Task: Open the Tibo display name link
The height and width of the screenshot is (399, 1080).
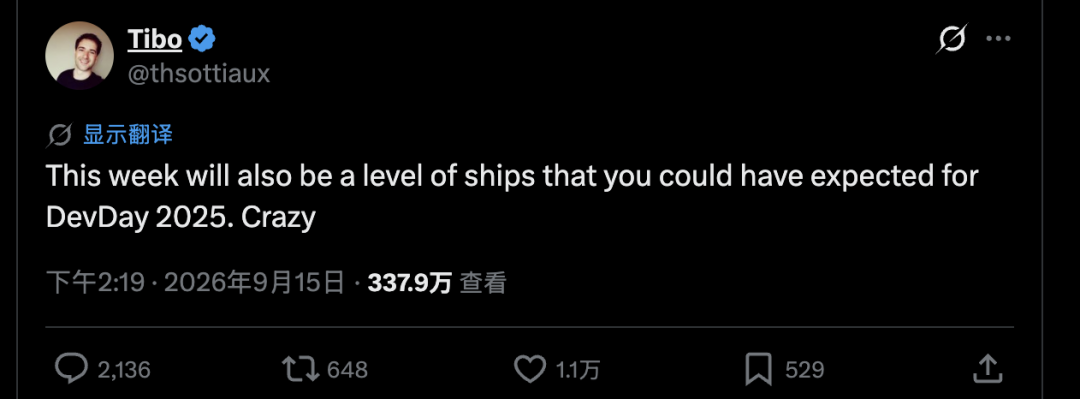Action: (x=155, y=41)
